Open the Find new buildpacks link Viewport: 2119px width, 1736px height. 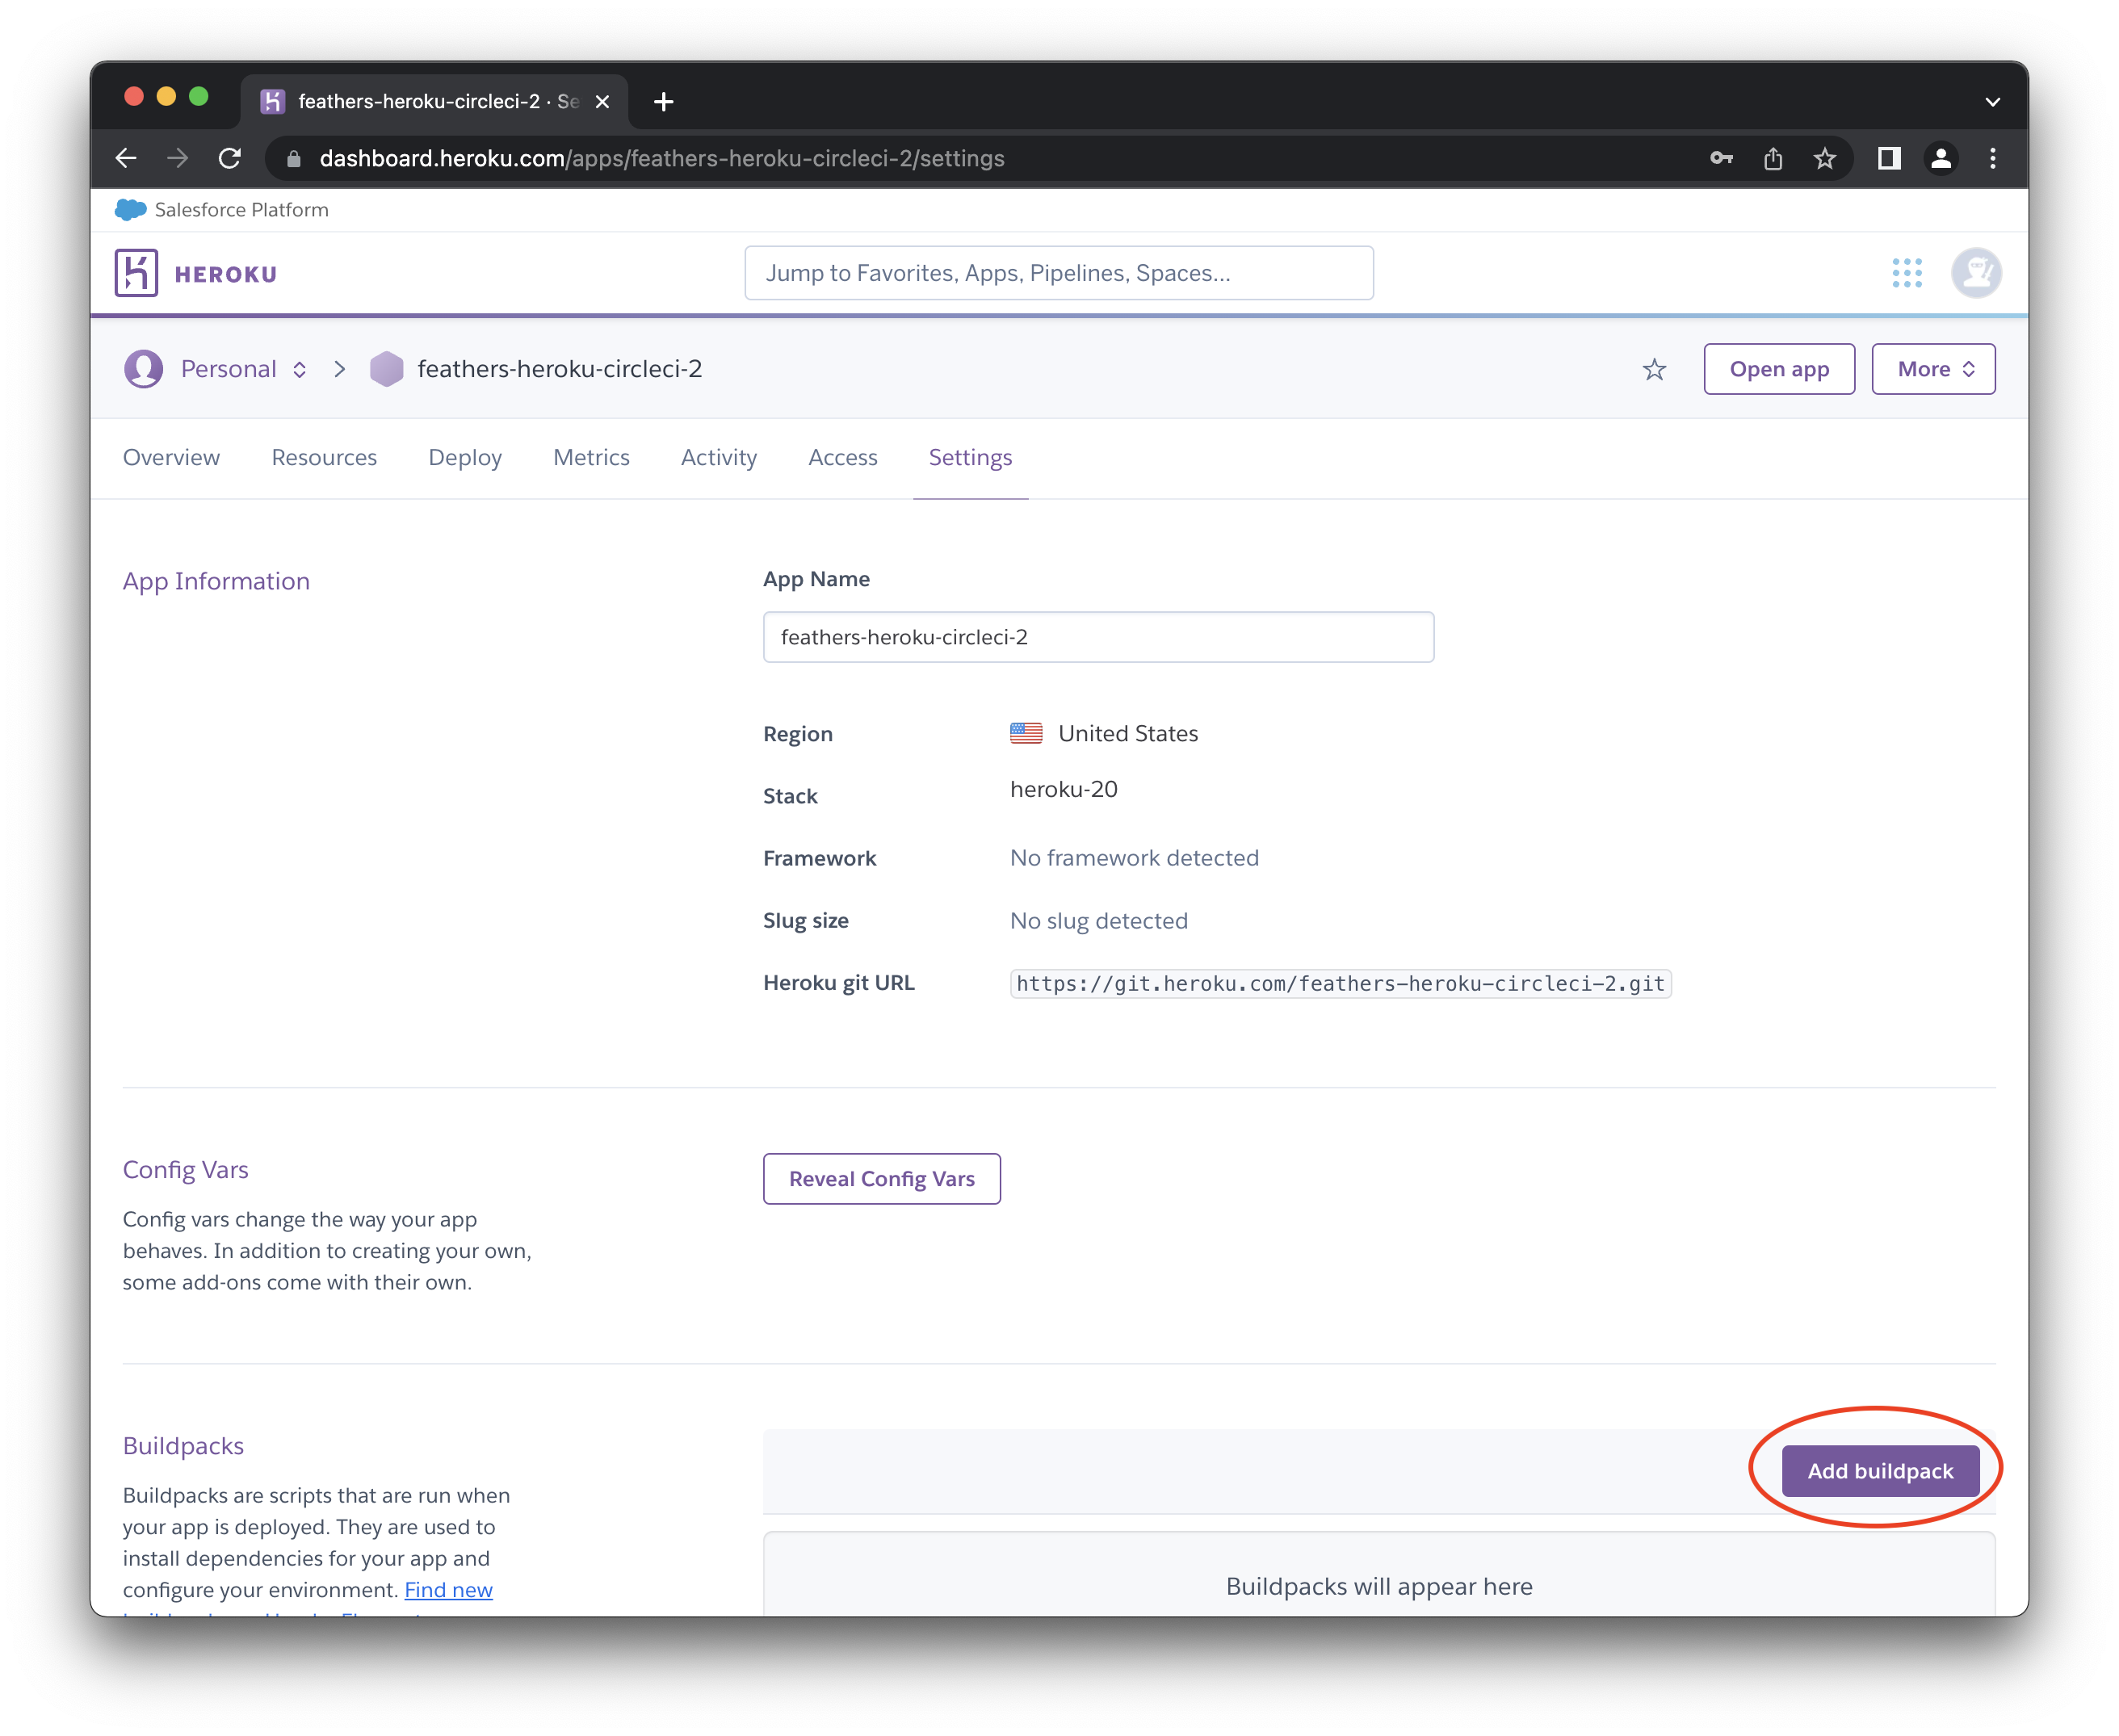point(448,1589)
